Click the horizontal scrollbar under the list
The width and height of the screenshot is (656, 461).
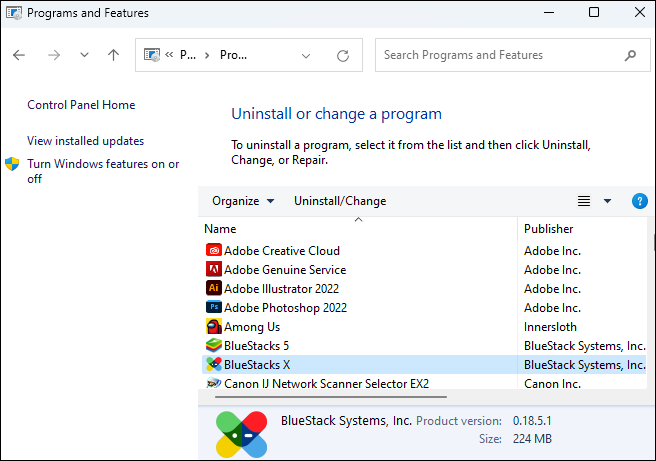click(x=331, y=397)
